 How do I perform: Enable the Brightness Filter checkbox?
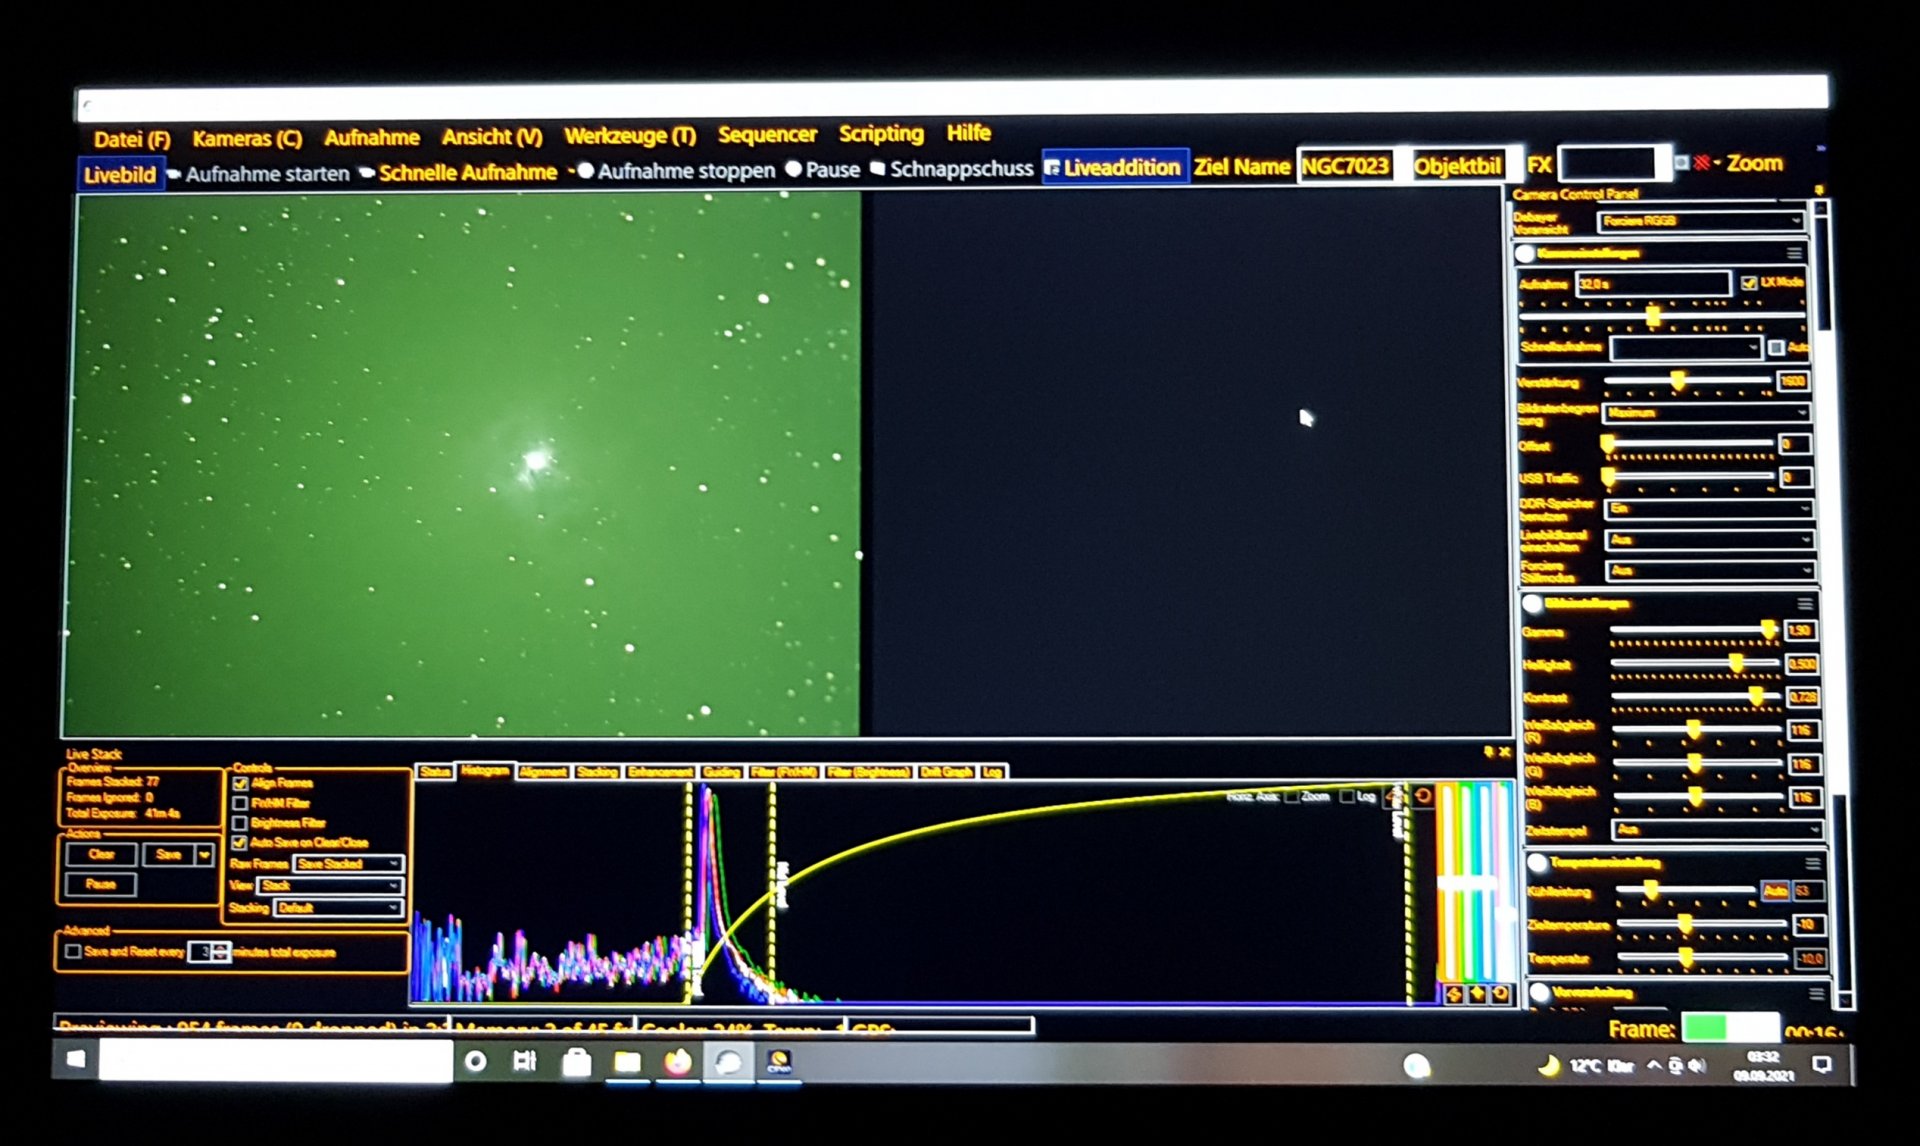[240, 823]
